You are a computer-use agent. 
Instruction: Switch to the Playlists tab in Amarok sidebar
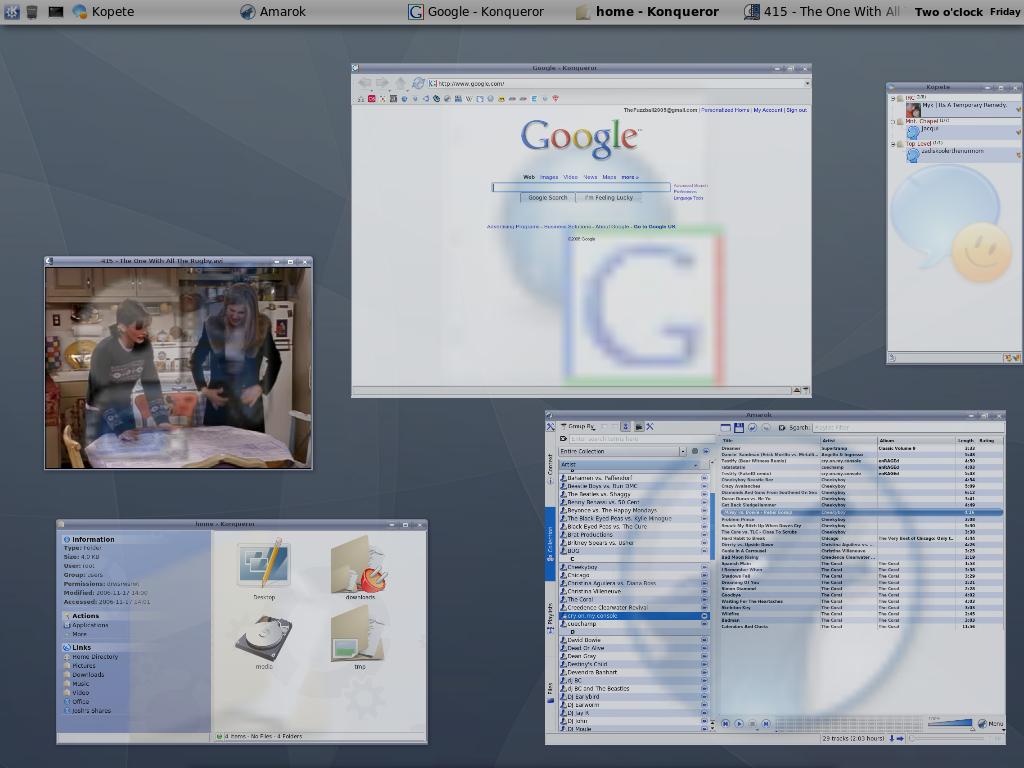coord(551,618)
